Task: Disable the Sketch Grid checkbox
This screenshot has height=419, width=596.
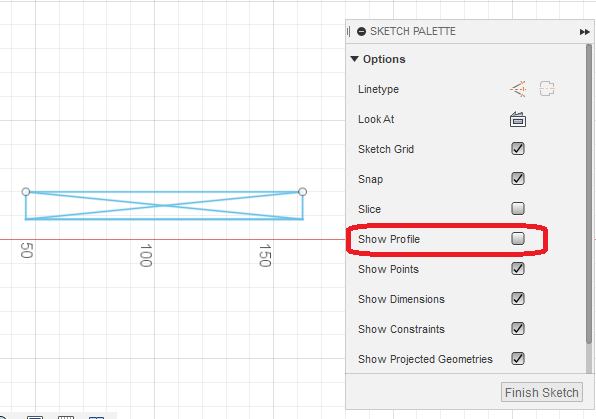Action: [x=518, y=149]
